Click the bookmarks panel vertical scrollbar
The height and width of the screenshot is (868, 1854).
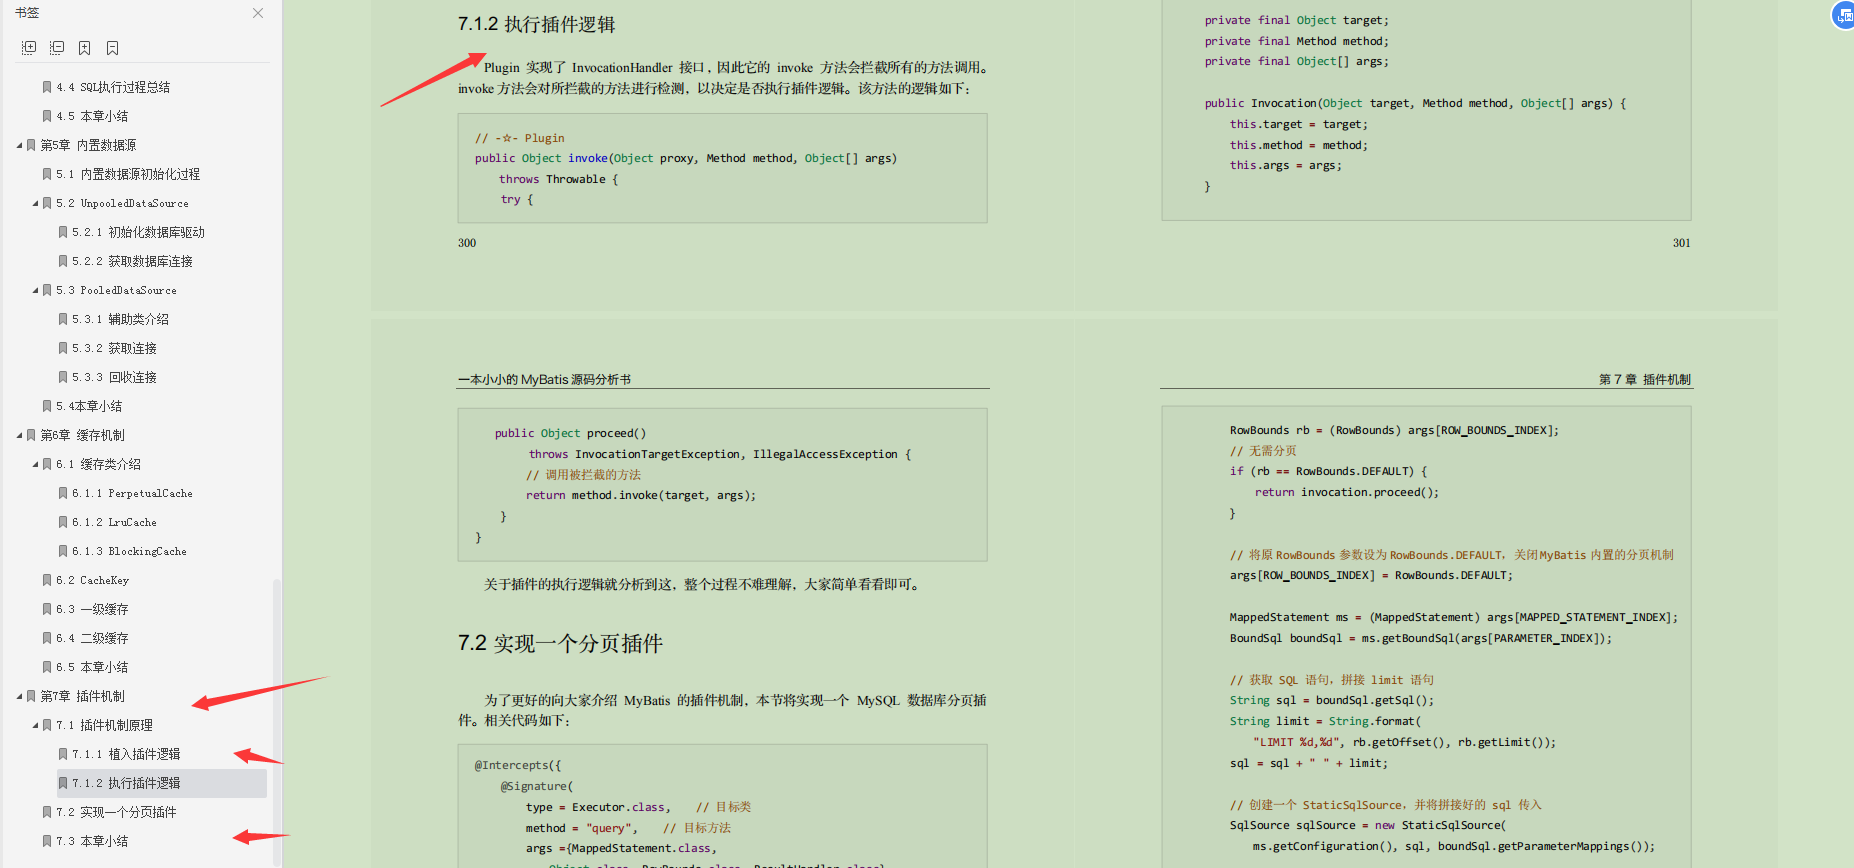(x=276, y=720)
